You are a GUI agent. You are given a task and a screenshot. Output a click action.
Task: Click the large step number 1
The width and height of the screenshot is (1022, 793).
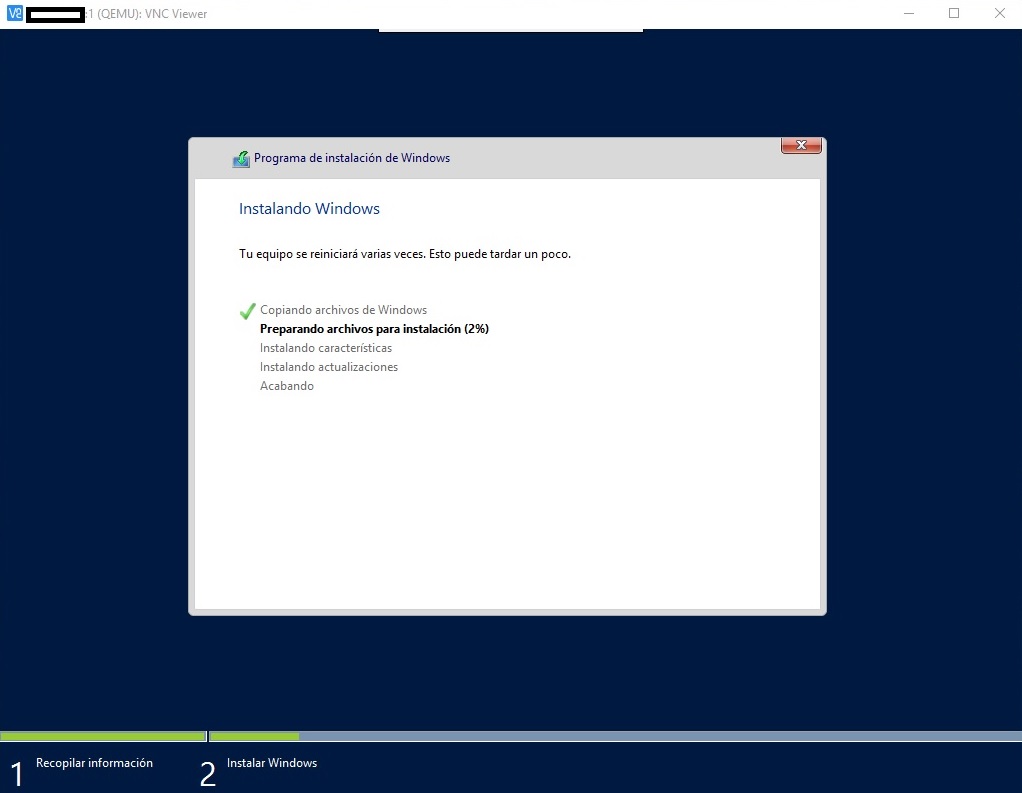[x=17, y=774]
